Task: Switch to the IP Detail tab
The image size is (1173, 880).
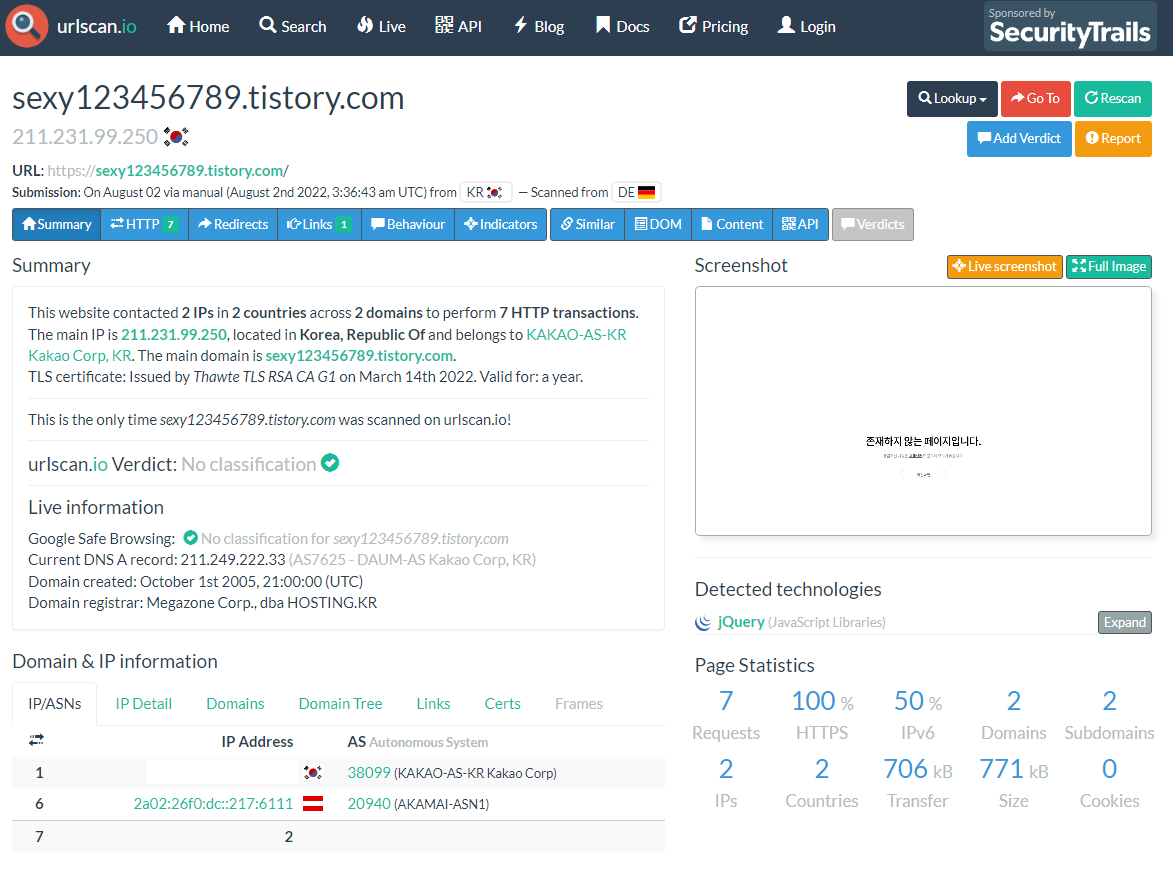Action: click(x=144, y=703)
